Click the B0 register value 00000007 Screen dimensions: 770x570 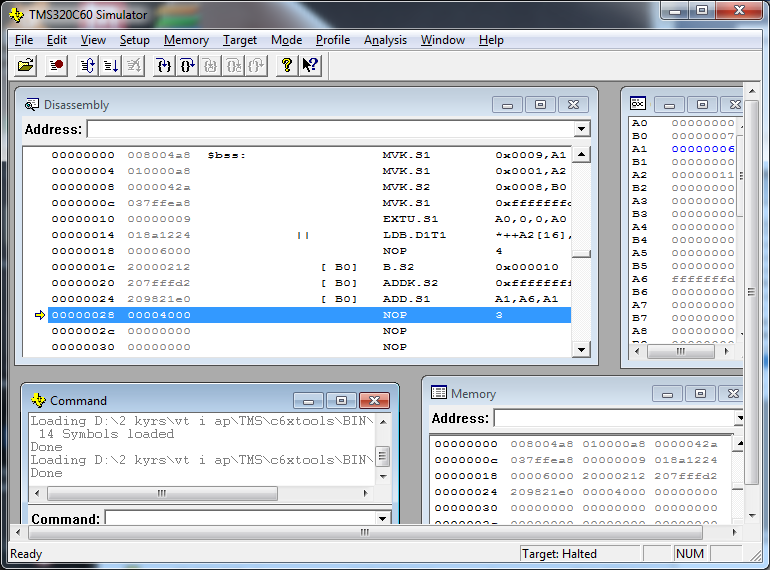[x=703, y=136]
